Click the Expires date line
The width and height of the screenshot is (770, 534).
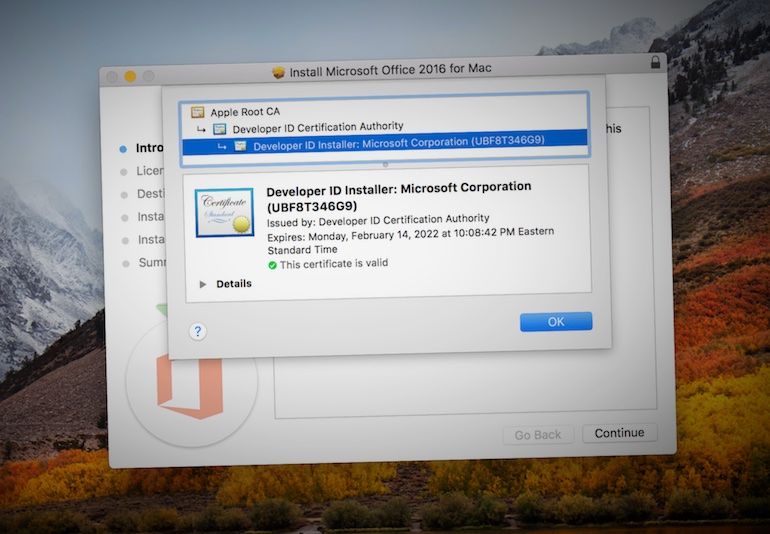coord(411,241)
